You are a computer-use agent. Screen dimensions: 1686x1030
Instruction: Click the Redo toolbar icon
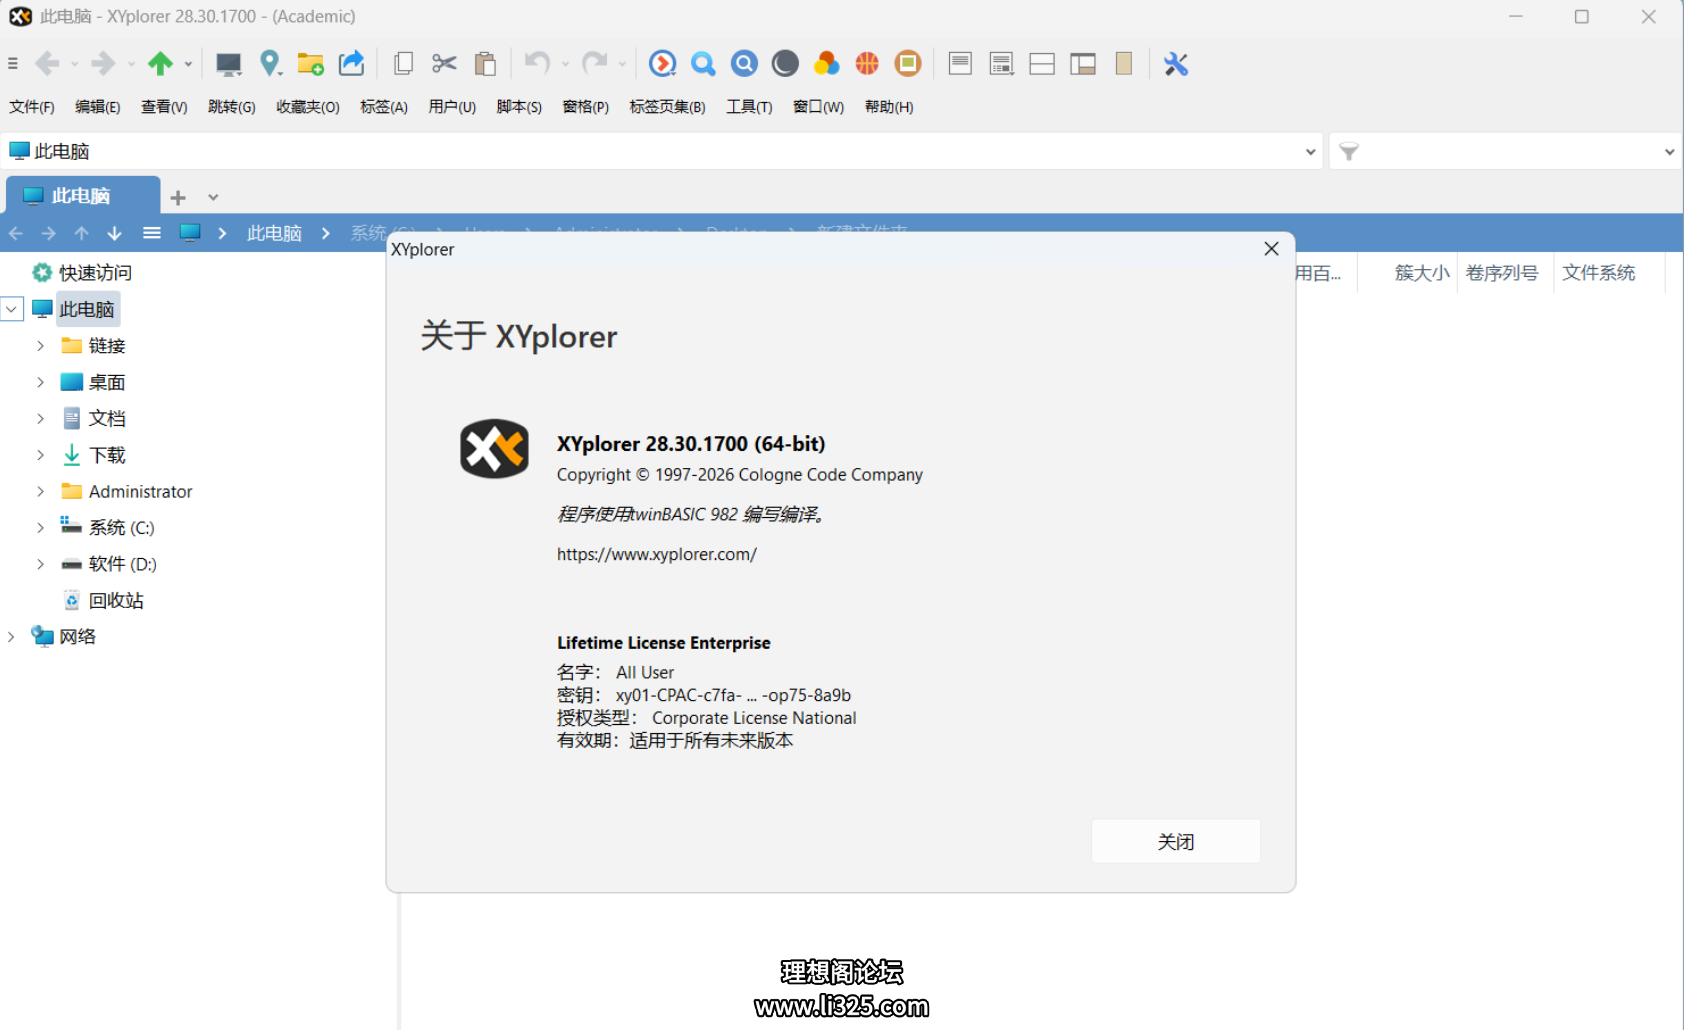(x=595, y=64)
